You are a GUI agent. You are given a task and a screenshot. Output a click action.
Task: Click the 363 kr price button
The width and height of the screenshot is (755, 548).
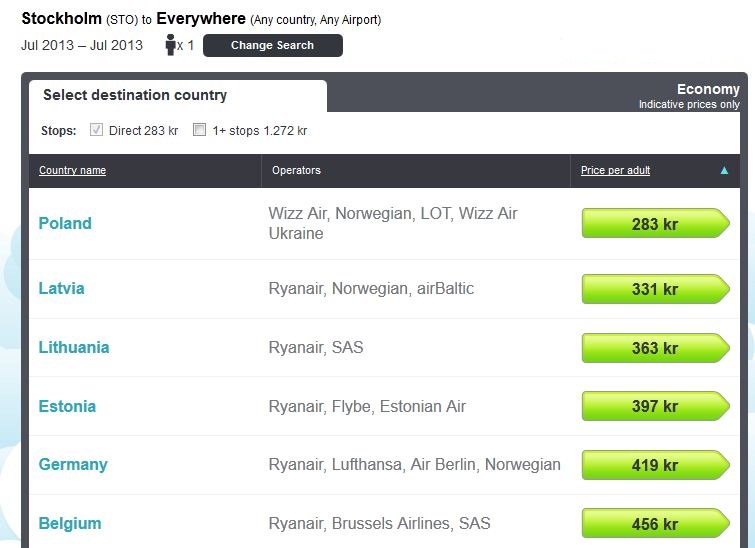point(655,348)
